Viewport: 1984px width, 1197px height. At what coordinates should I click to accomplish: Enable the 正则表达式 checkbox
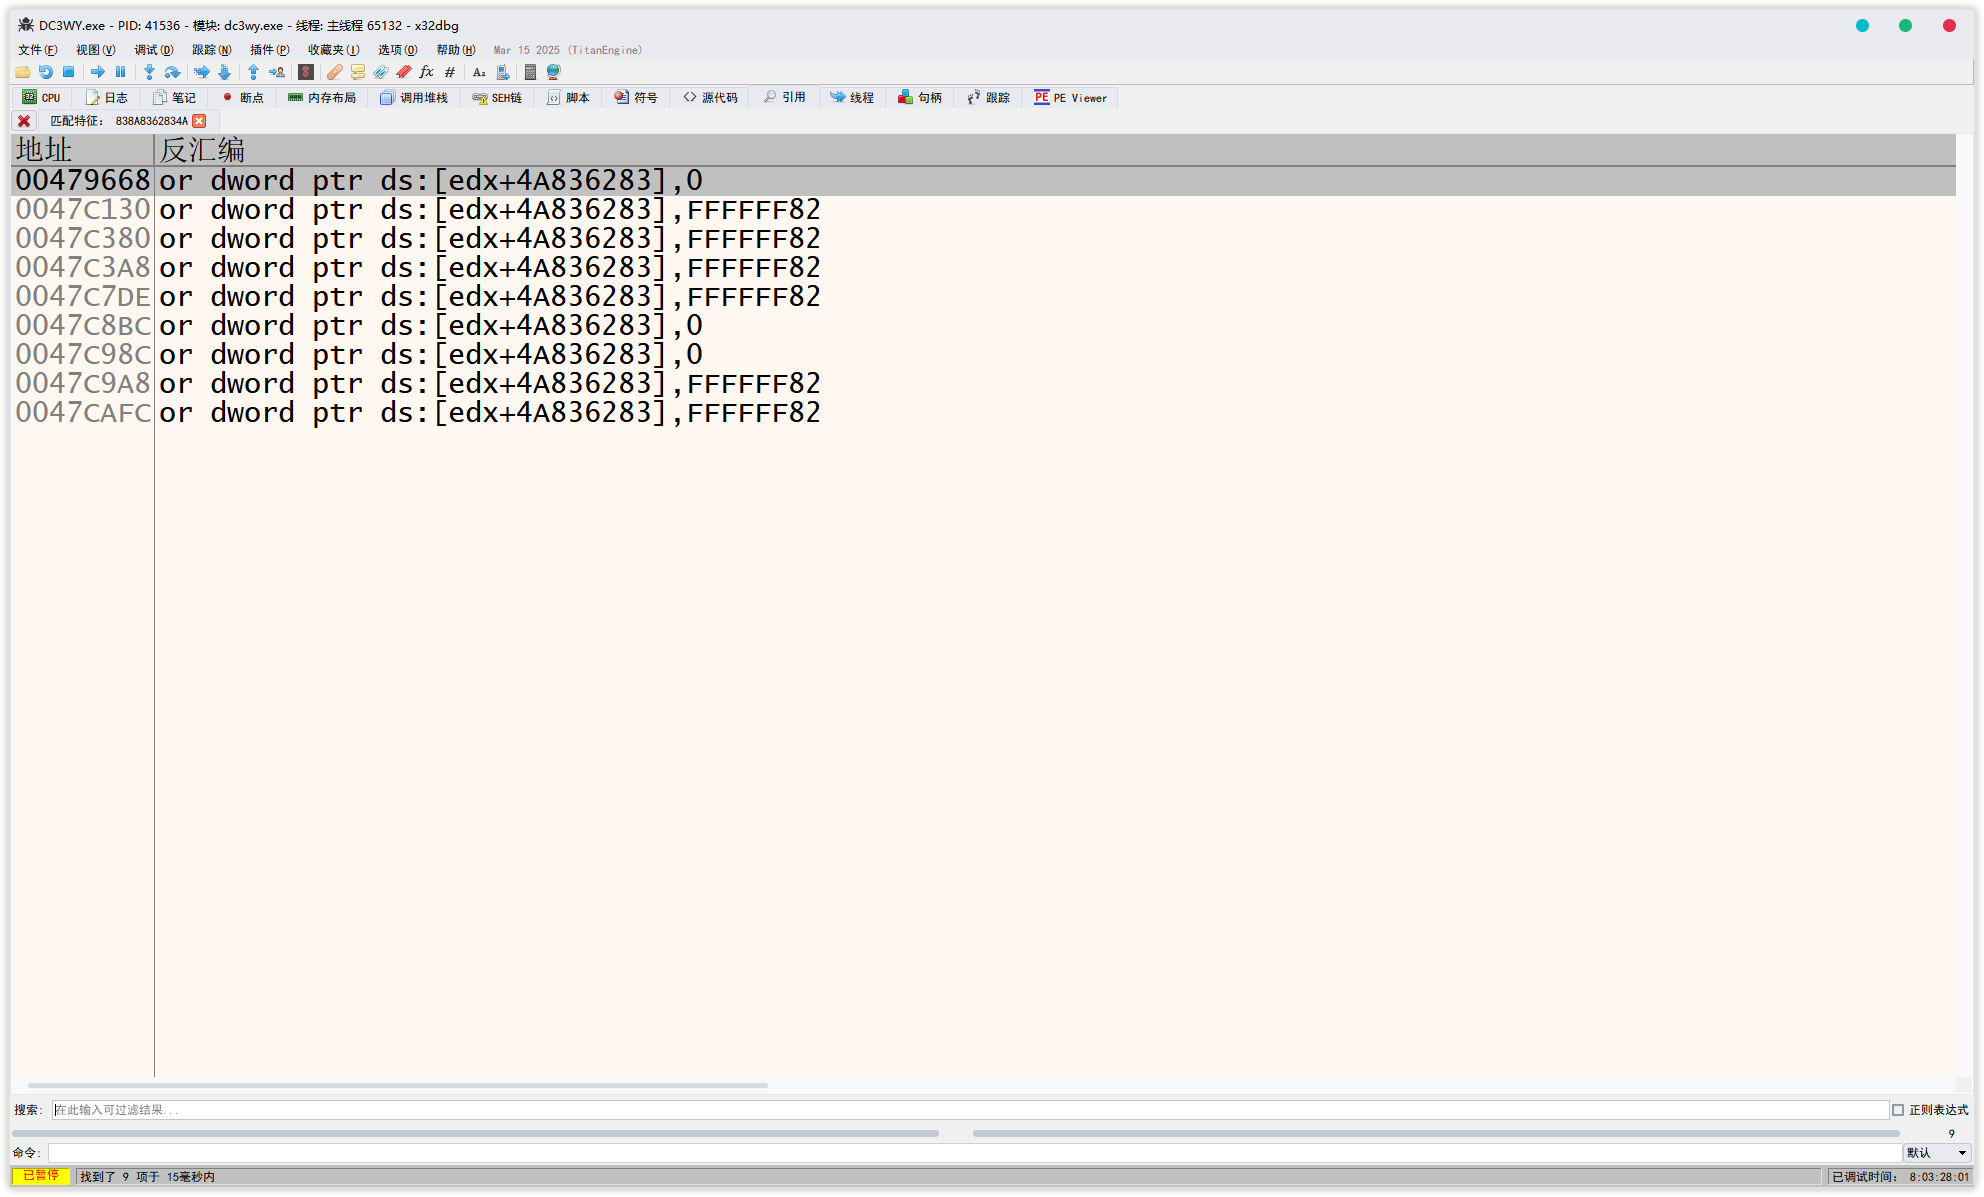coord(1898,1110)
